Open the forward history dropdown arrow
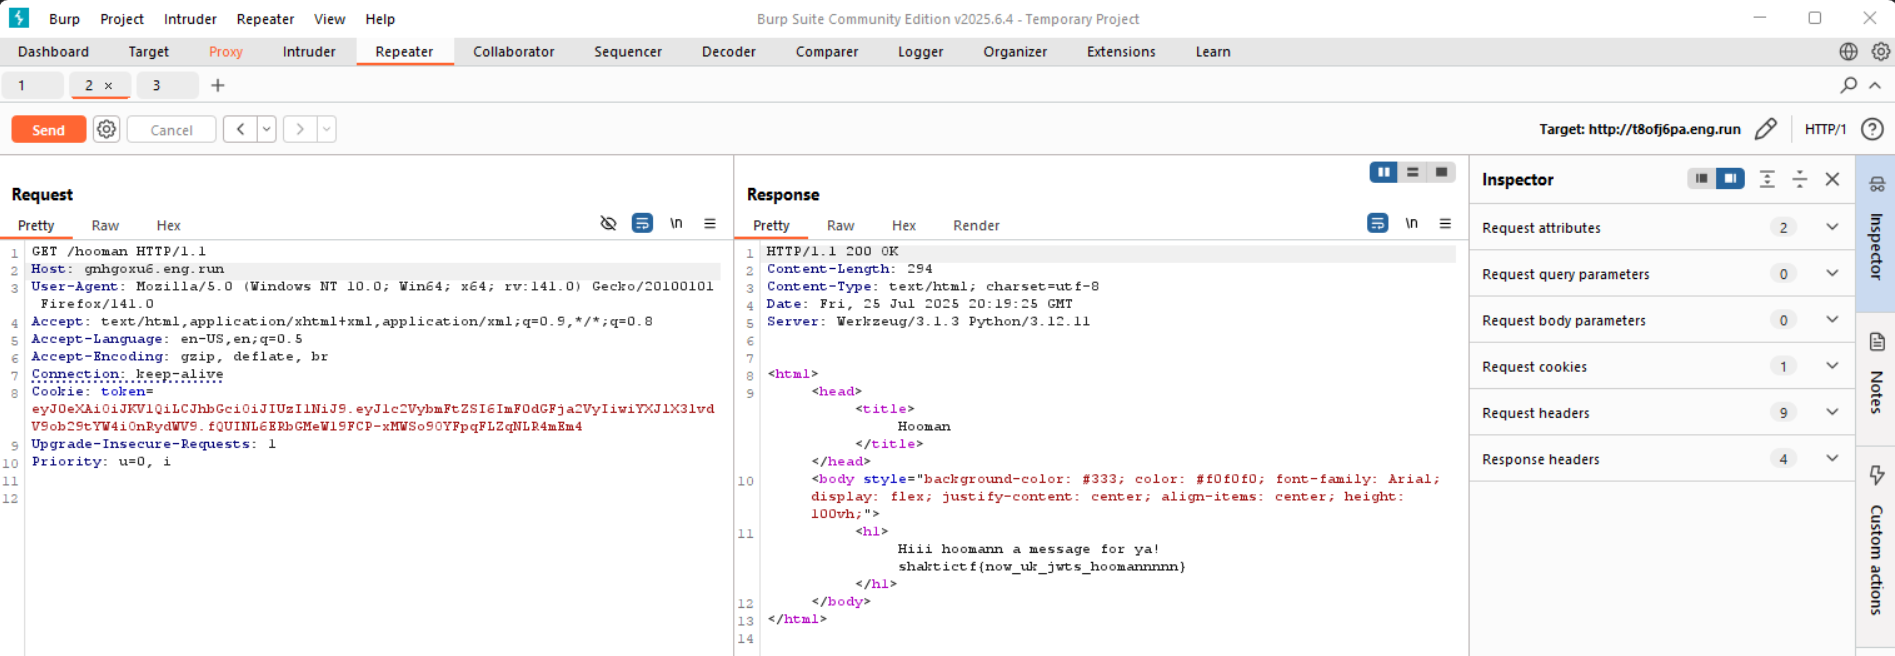This screenshot has width=1895, height=656. click(x=327, y=129)
